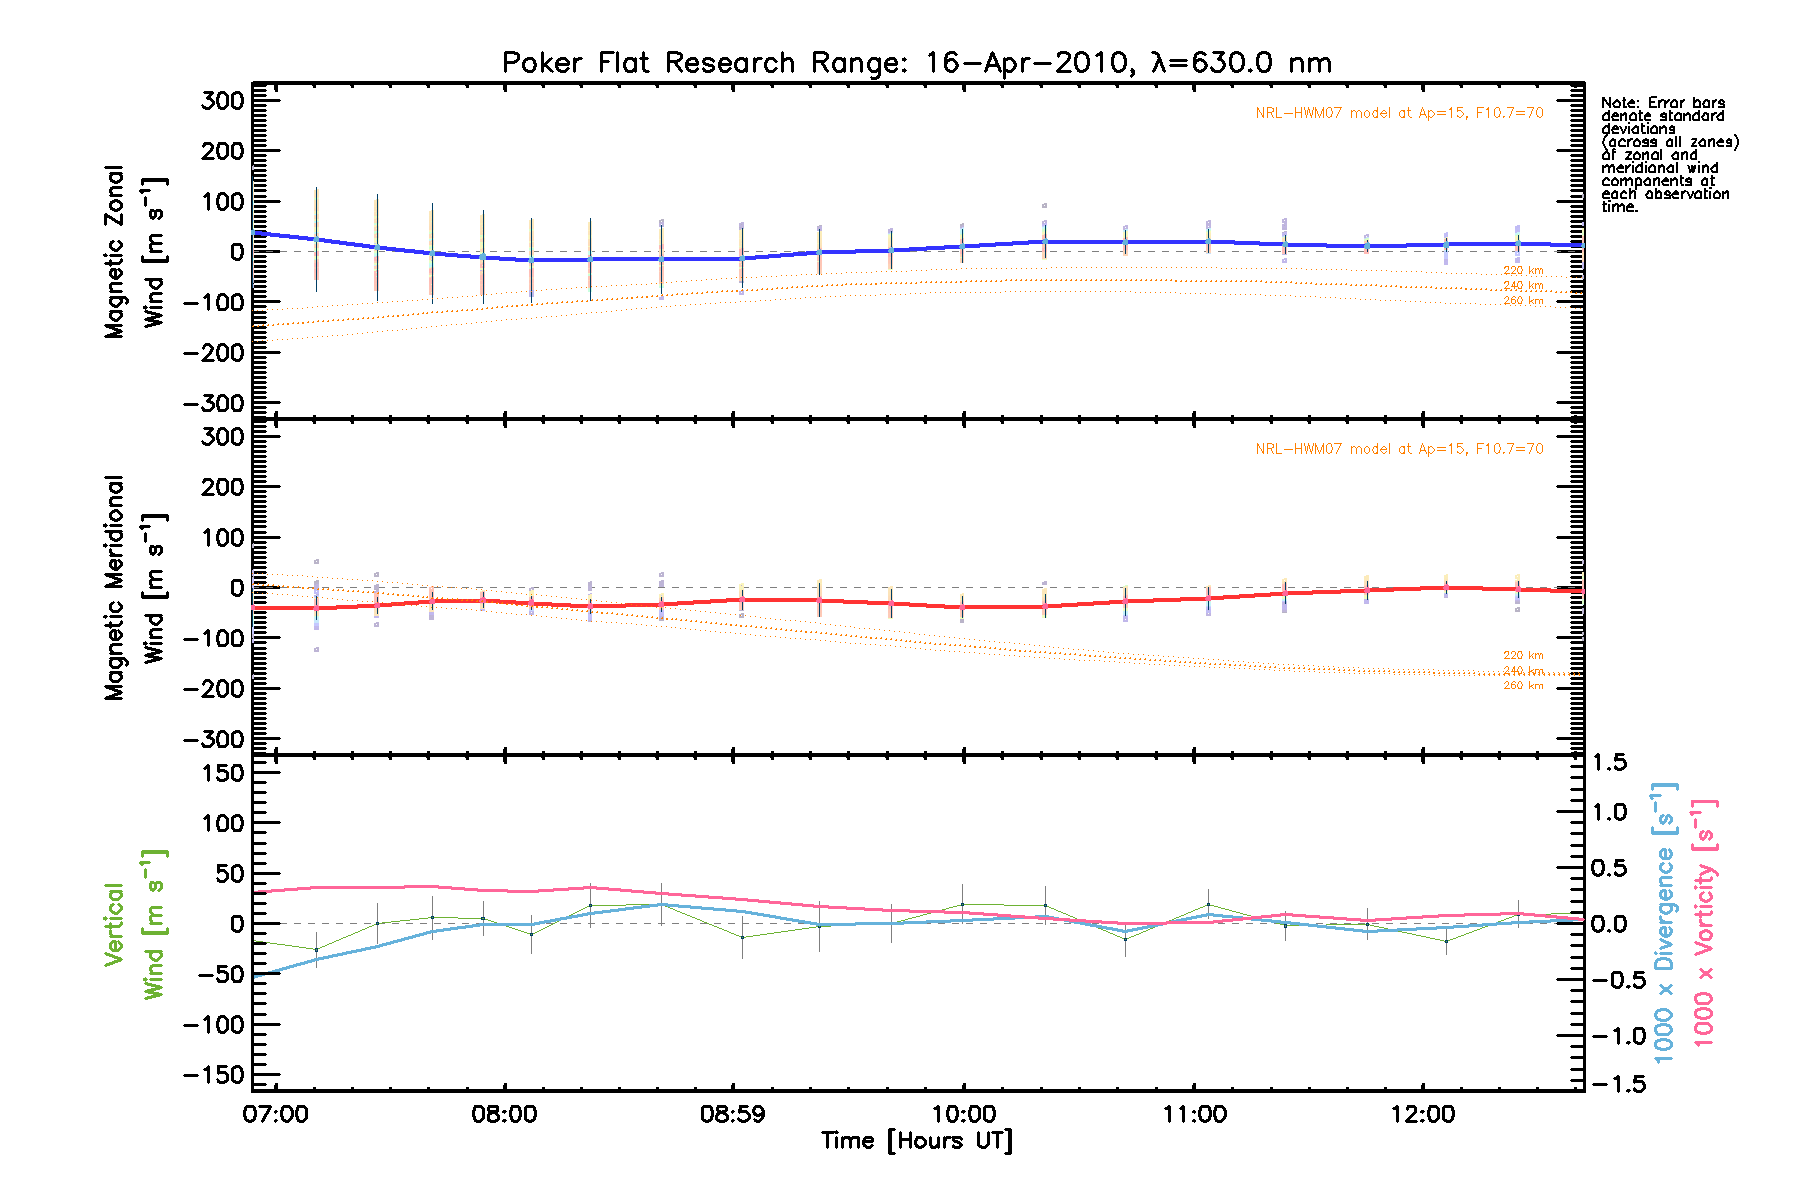The width and height of the screenshot is (1800, 1200).
Task: Click the error bars note text
Action: [1668, 155]
